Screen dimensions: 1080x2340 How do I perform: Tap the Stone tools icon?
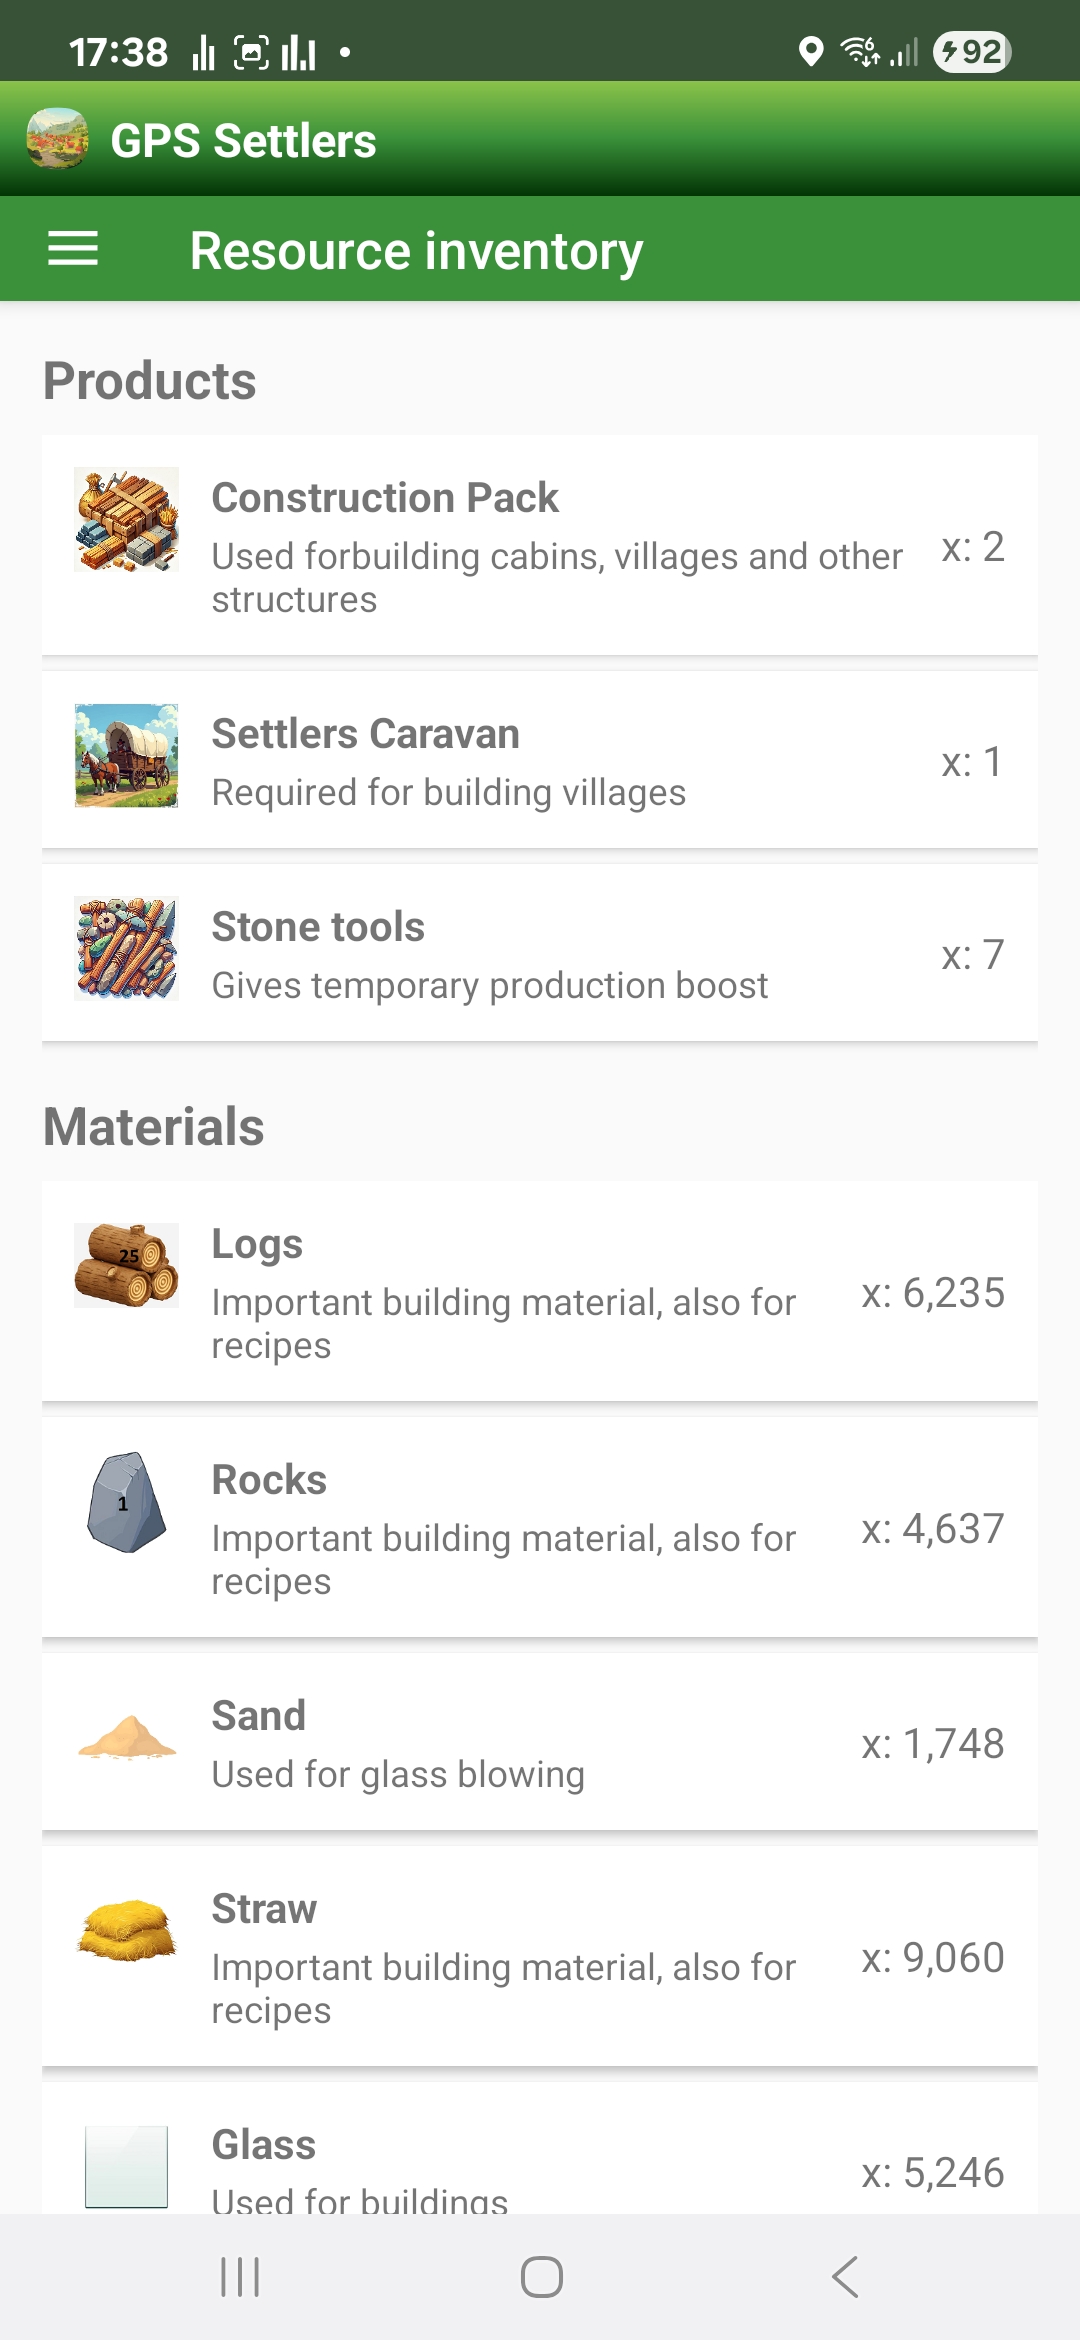(x=127, y=949)
